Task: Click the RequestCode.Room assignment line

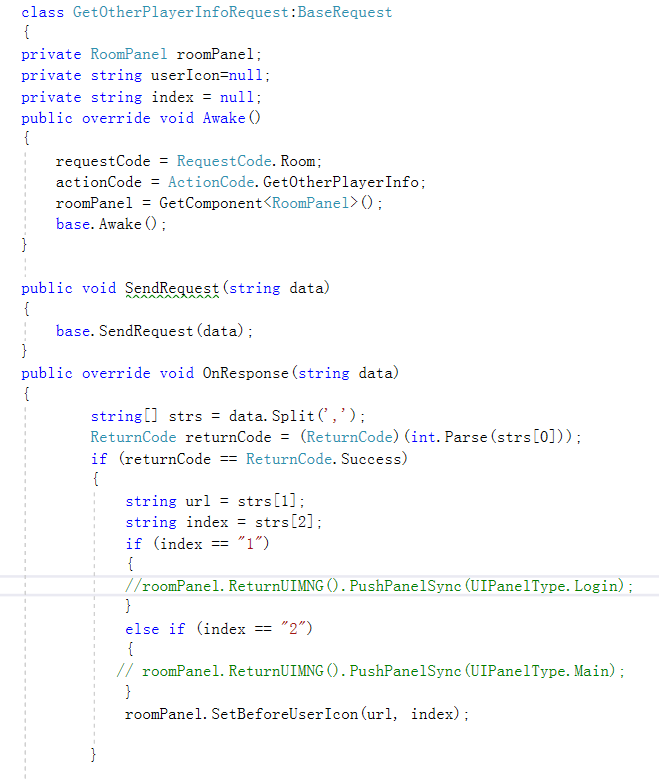Action: [x=189, y=161]
